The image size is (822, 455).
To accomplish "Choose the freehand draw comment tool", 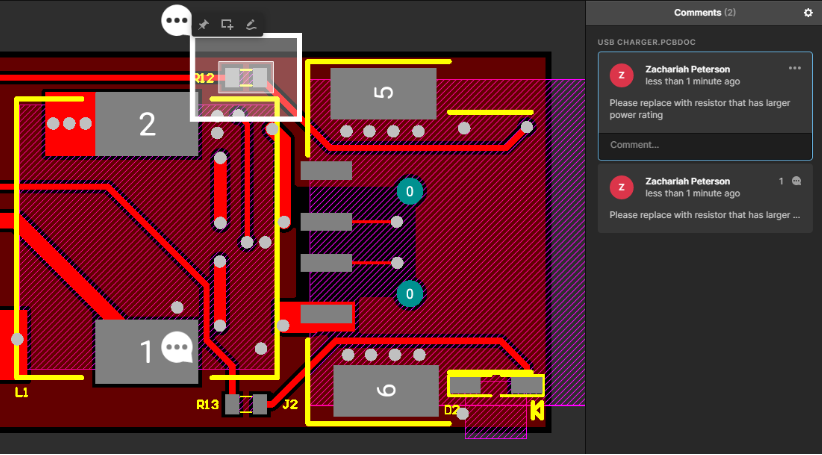I will click(x=251, y=25).
